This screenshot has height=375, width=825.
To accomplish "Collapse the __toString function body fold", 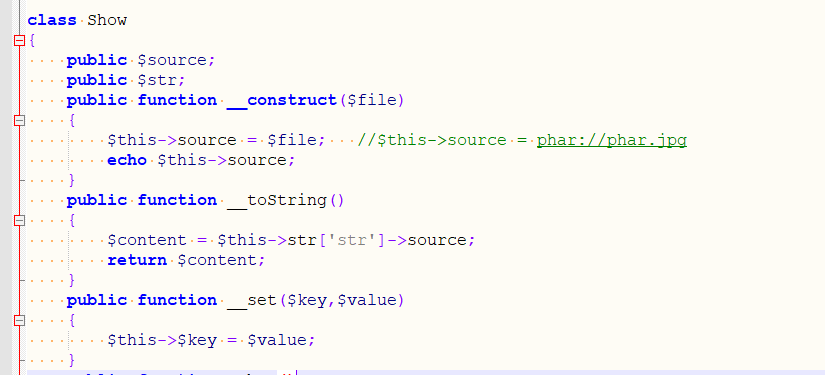I will (19, 221).
